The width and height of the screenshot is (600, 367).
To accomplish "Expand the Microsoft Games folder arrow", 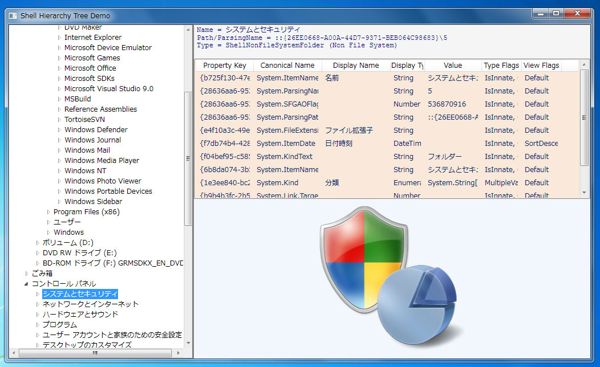I will click(59, 58).
